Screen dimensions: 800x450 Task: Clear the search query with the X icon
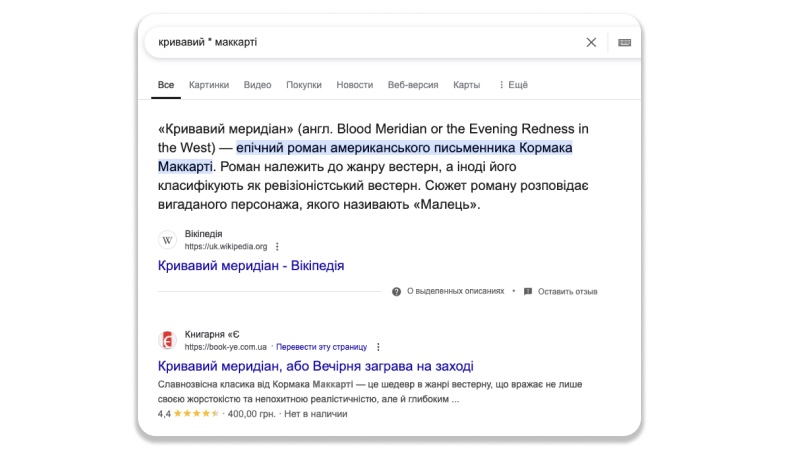[591, 42]
